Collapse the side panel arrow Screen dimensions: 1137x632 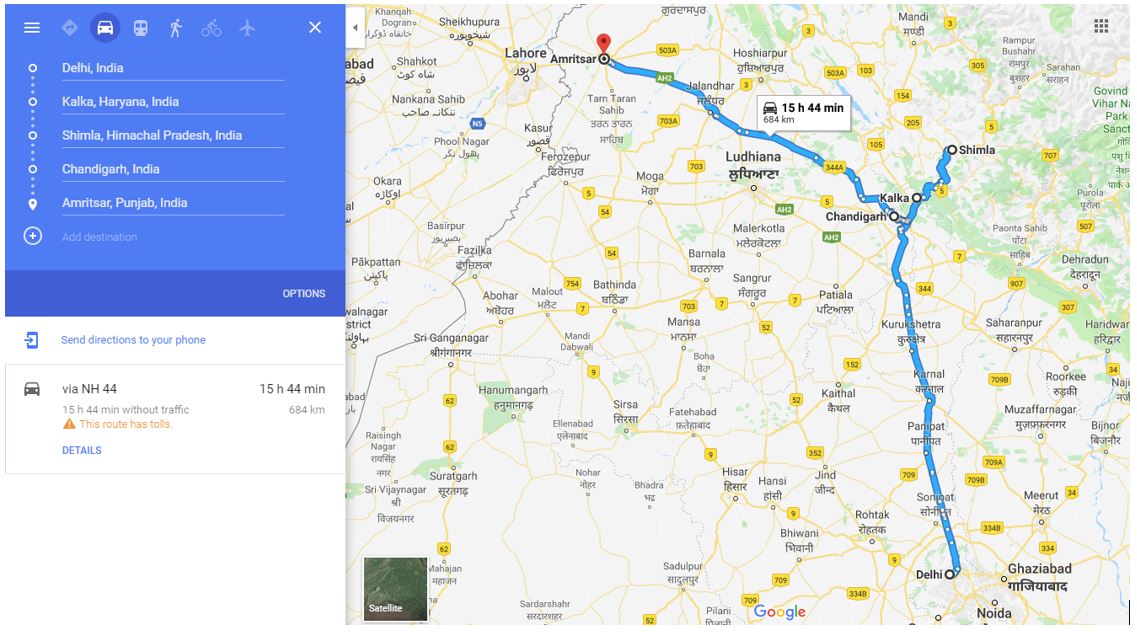[355, 28]
